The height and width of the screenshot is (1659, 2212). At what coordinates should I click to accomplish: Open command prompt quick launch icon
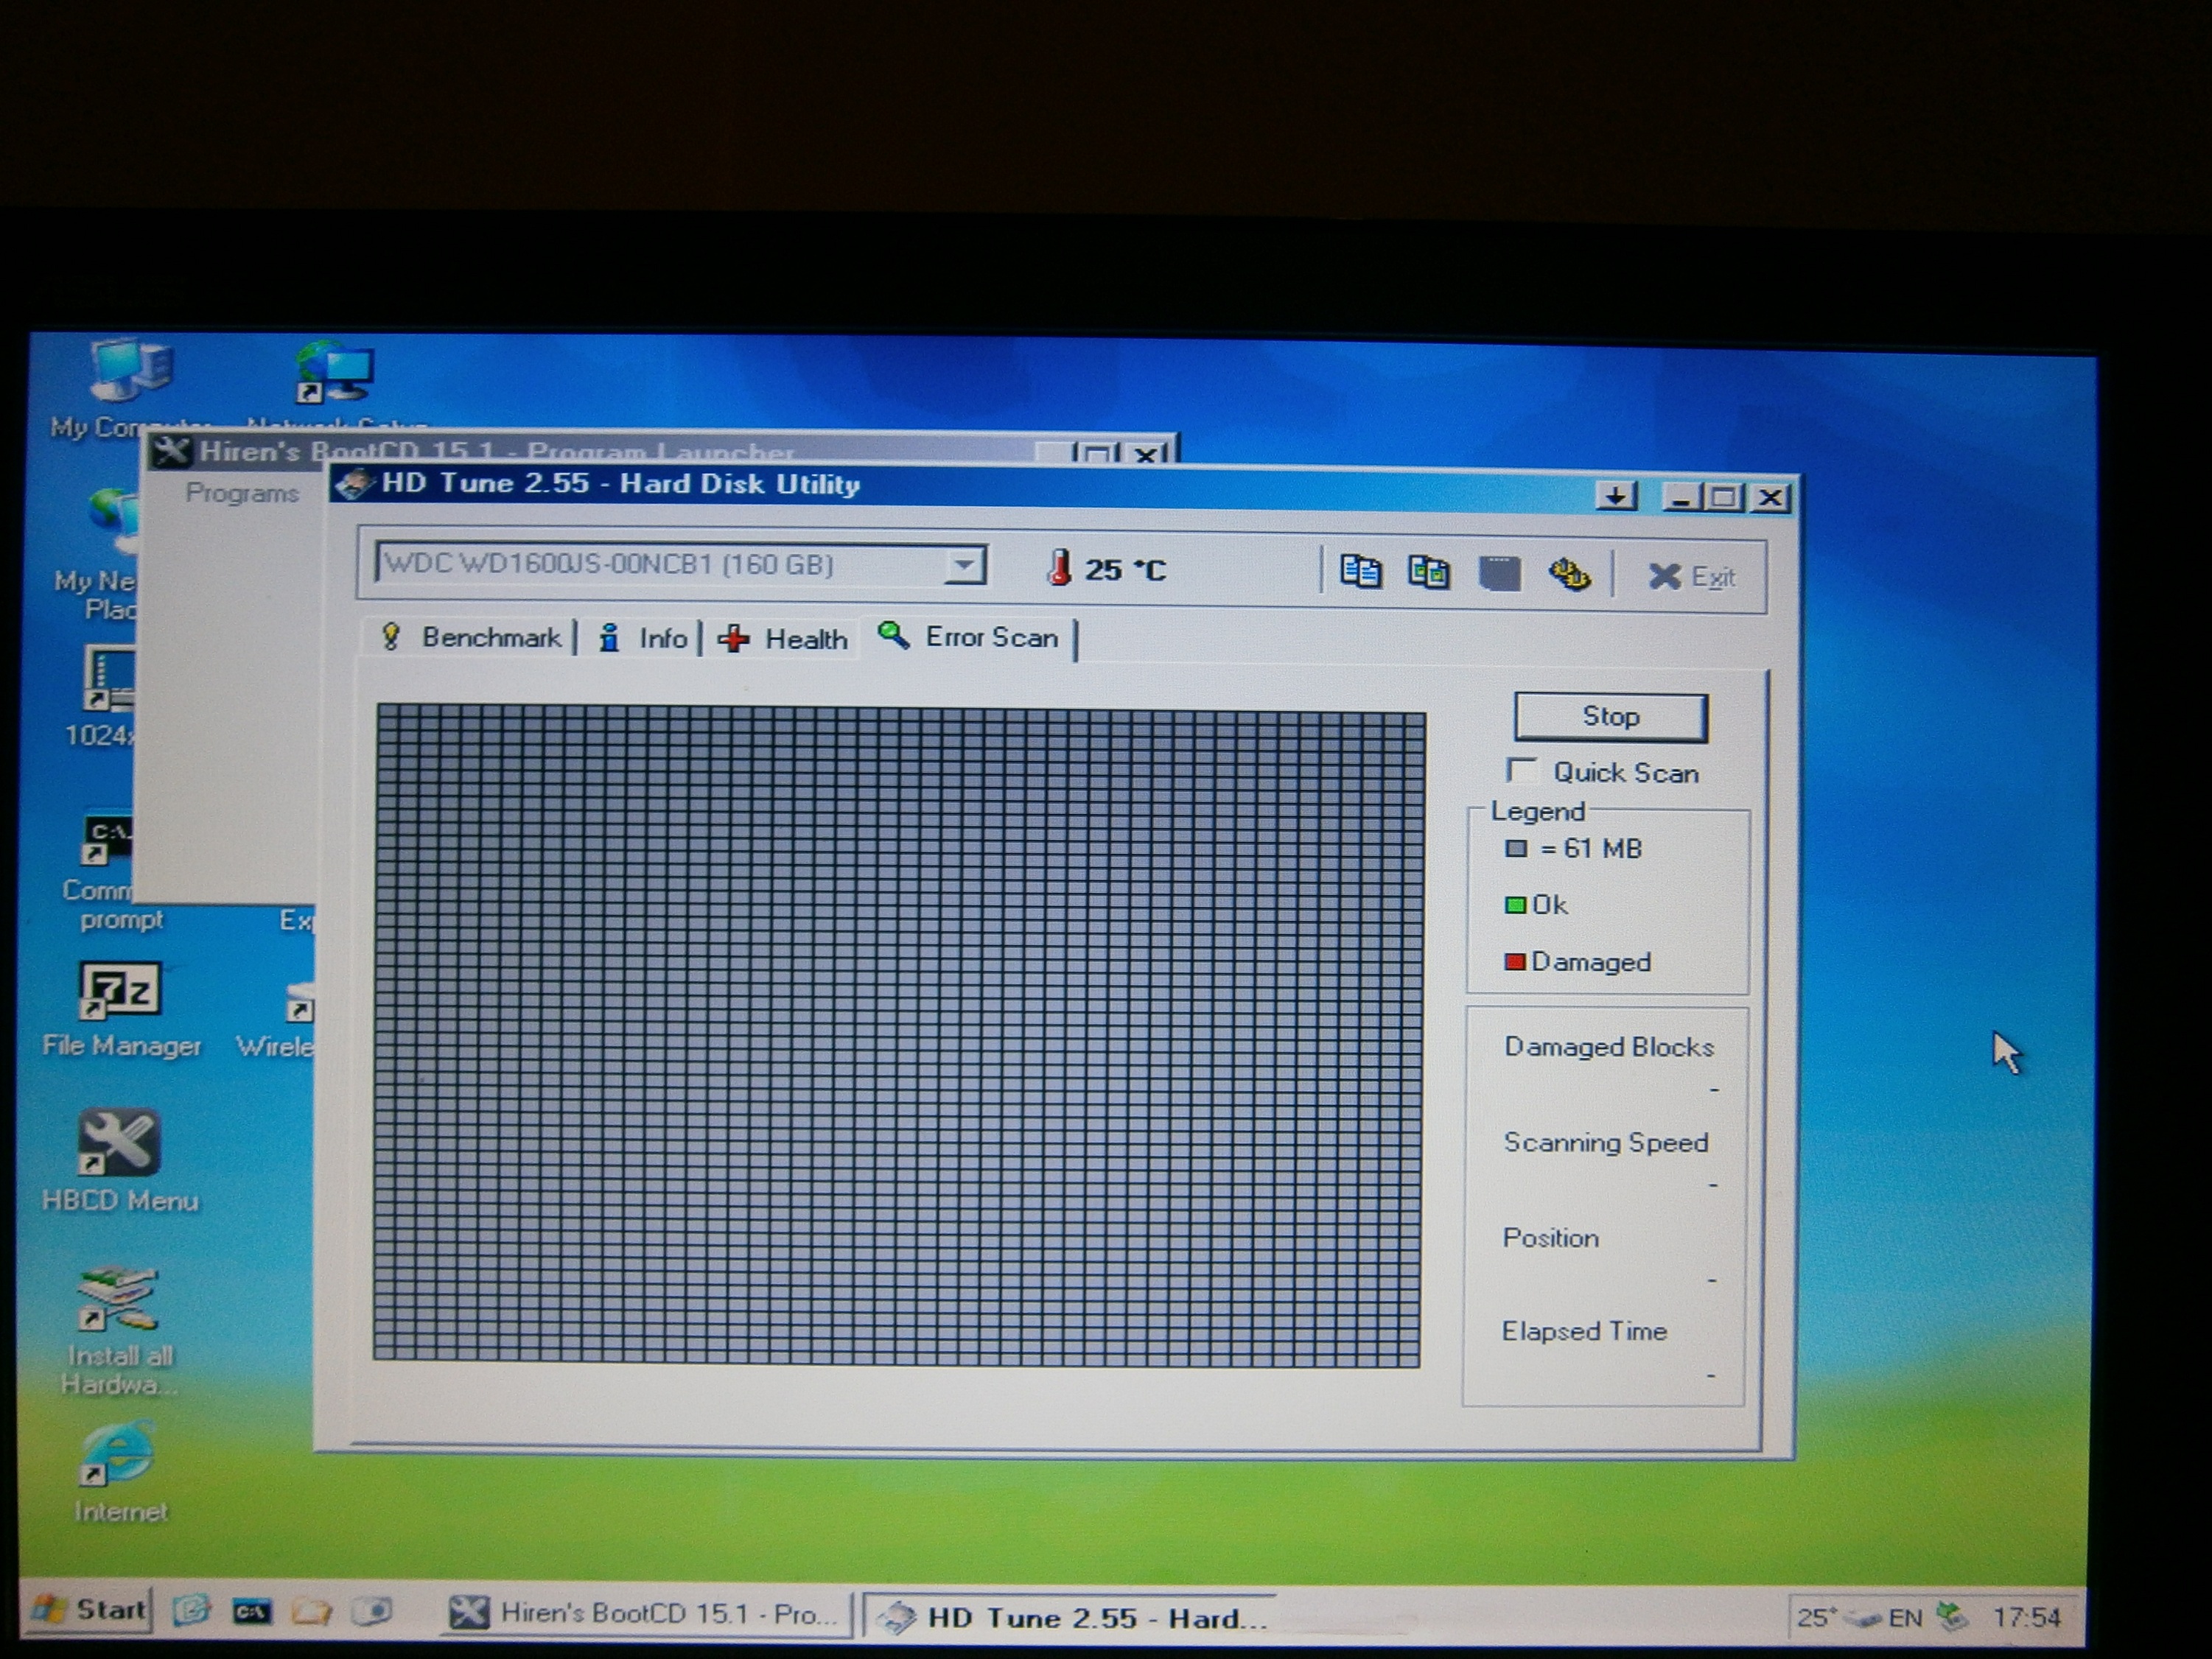point(251,1612)
